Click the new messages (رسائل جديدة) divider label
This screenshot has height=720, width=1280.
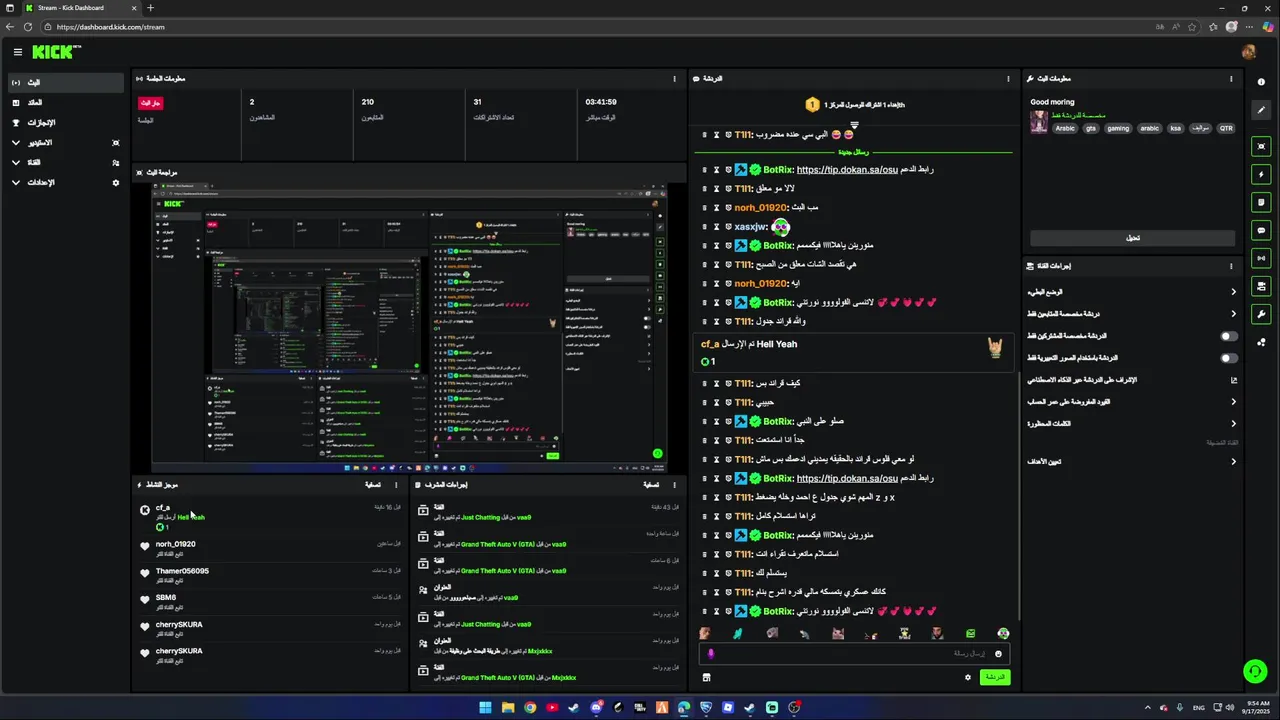point(853,153)
